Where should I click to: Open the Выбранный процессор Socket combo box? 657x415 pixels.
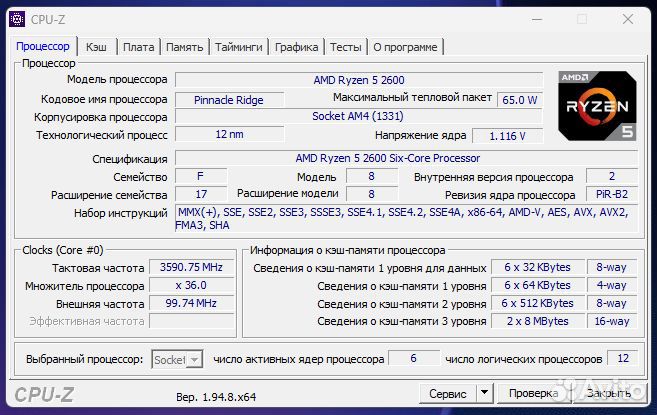tap(177, 360)
